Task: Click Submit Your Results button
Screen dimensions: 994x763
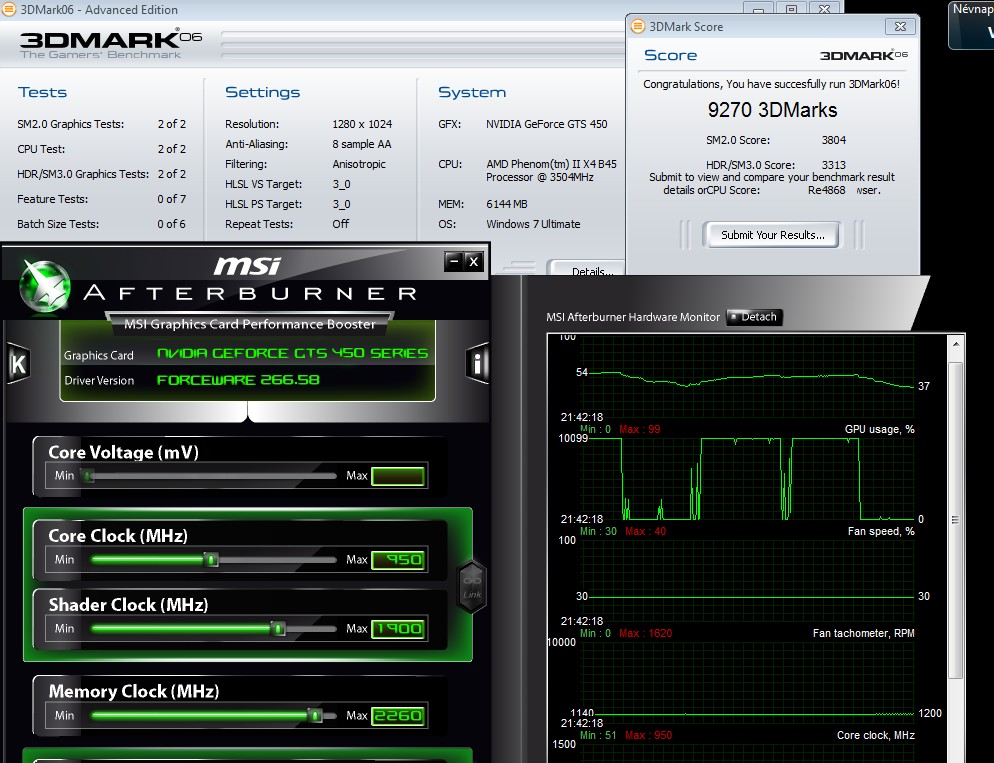Action: coord(772,235)
